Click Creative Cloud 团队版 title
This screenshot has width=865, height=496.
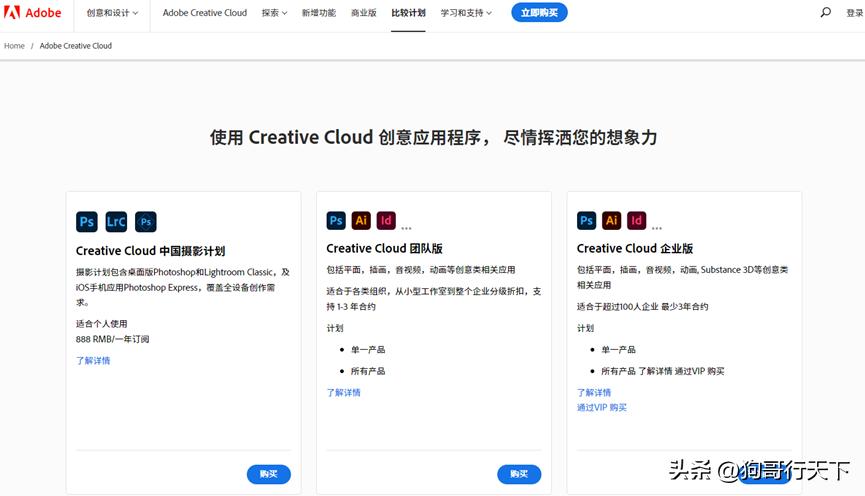pos(385,249)
